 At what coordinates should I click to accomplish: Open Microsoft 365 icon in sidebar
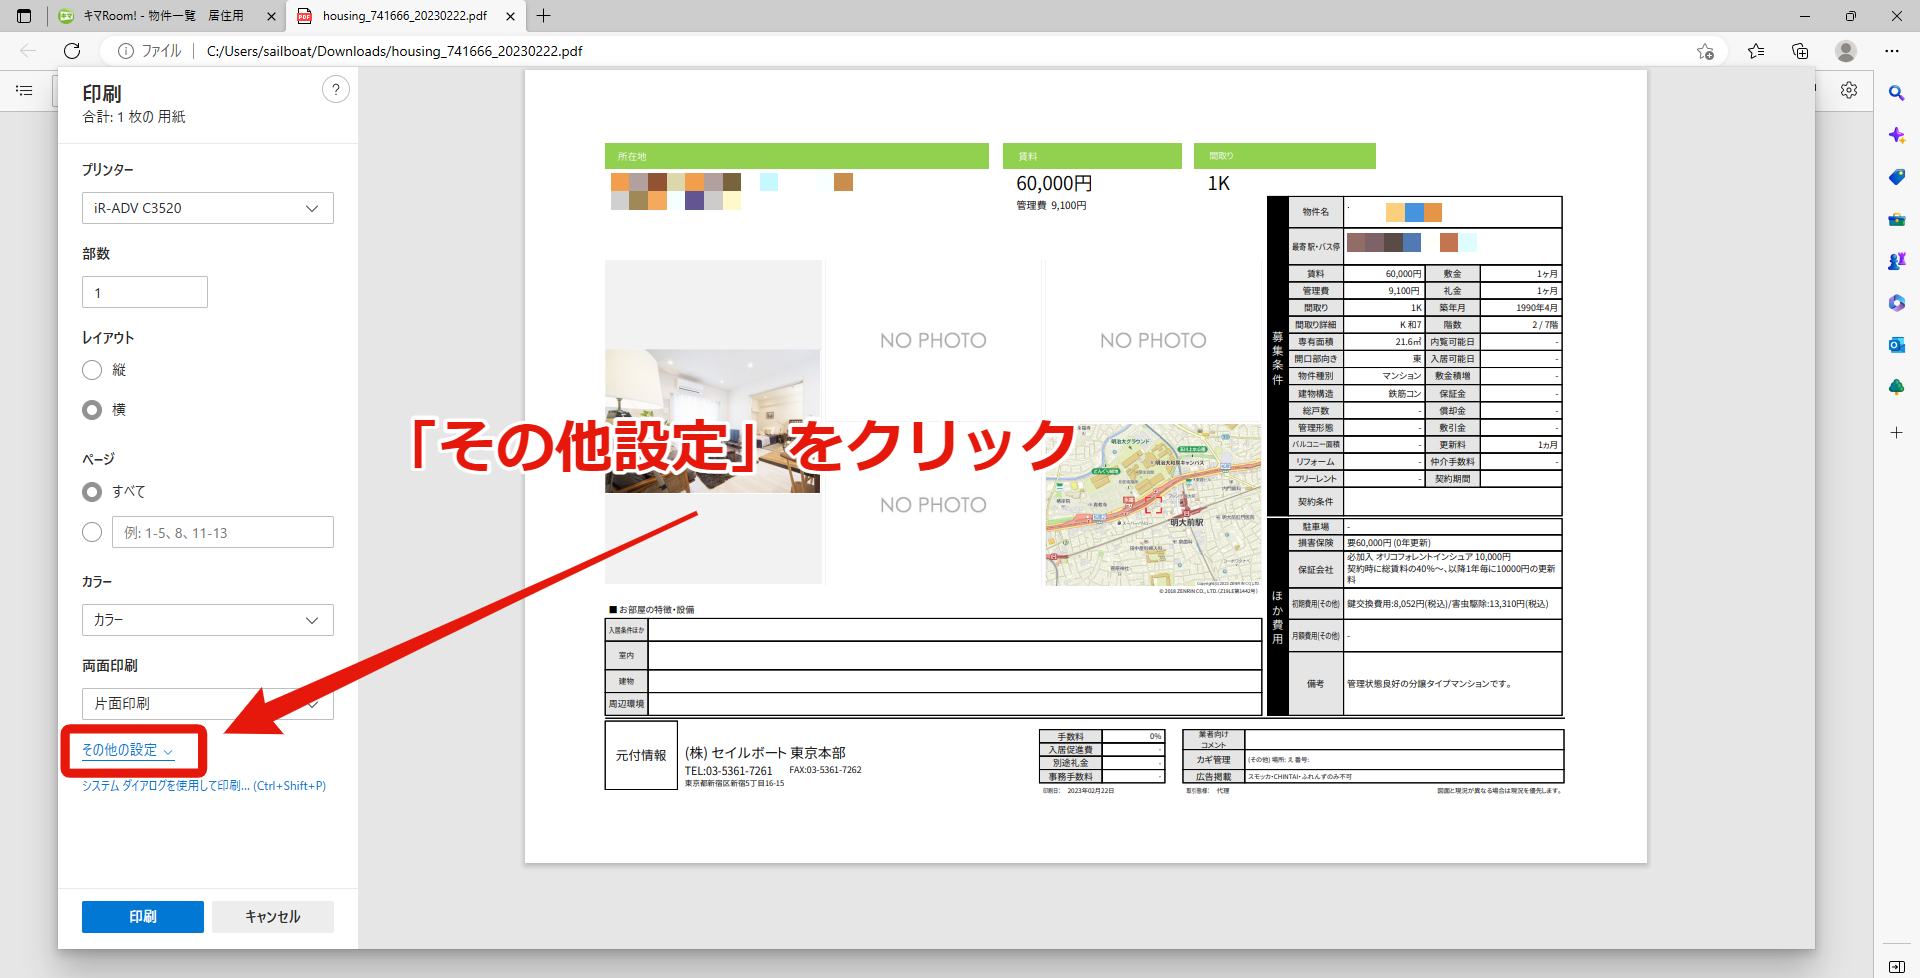[1896, 303]
